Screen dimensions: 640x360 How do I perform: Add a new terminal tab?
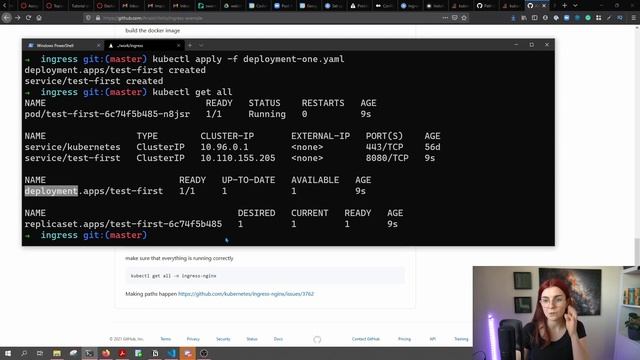(190, 45)
